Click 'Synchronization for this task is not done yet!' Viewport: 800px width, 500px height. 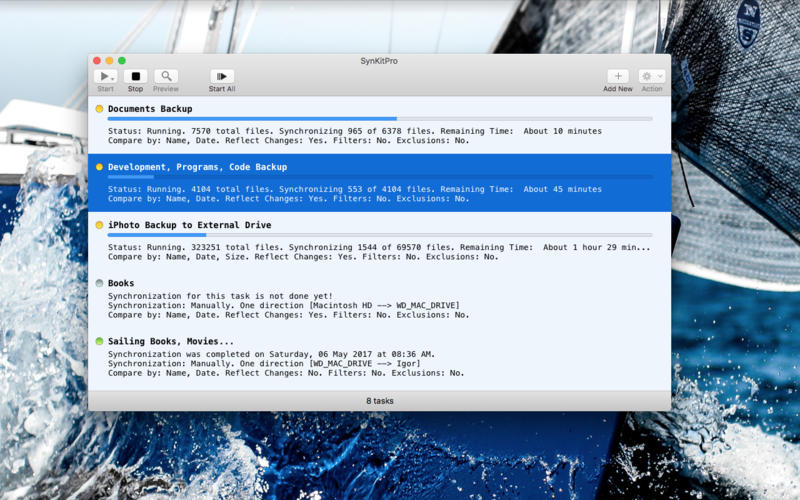tap(220, 296)
